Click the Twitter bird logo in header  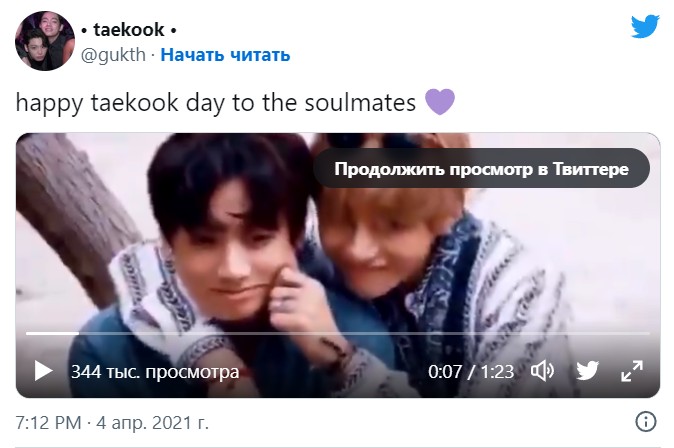(645, 27)
